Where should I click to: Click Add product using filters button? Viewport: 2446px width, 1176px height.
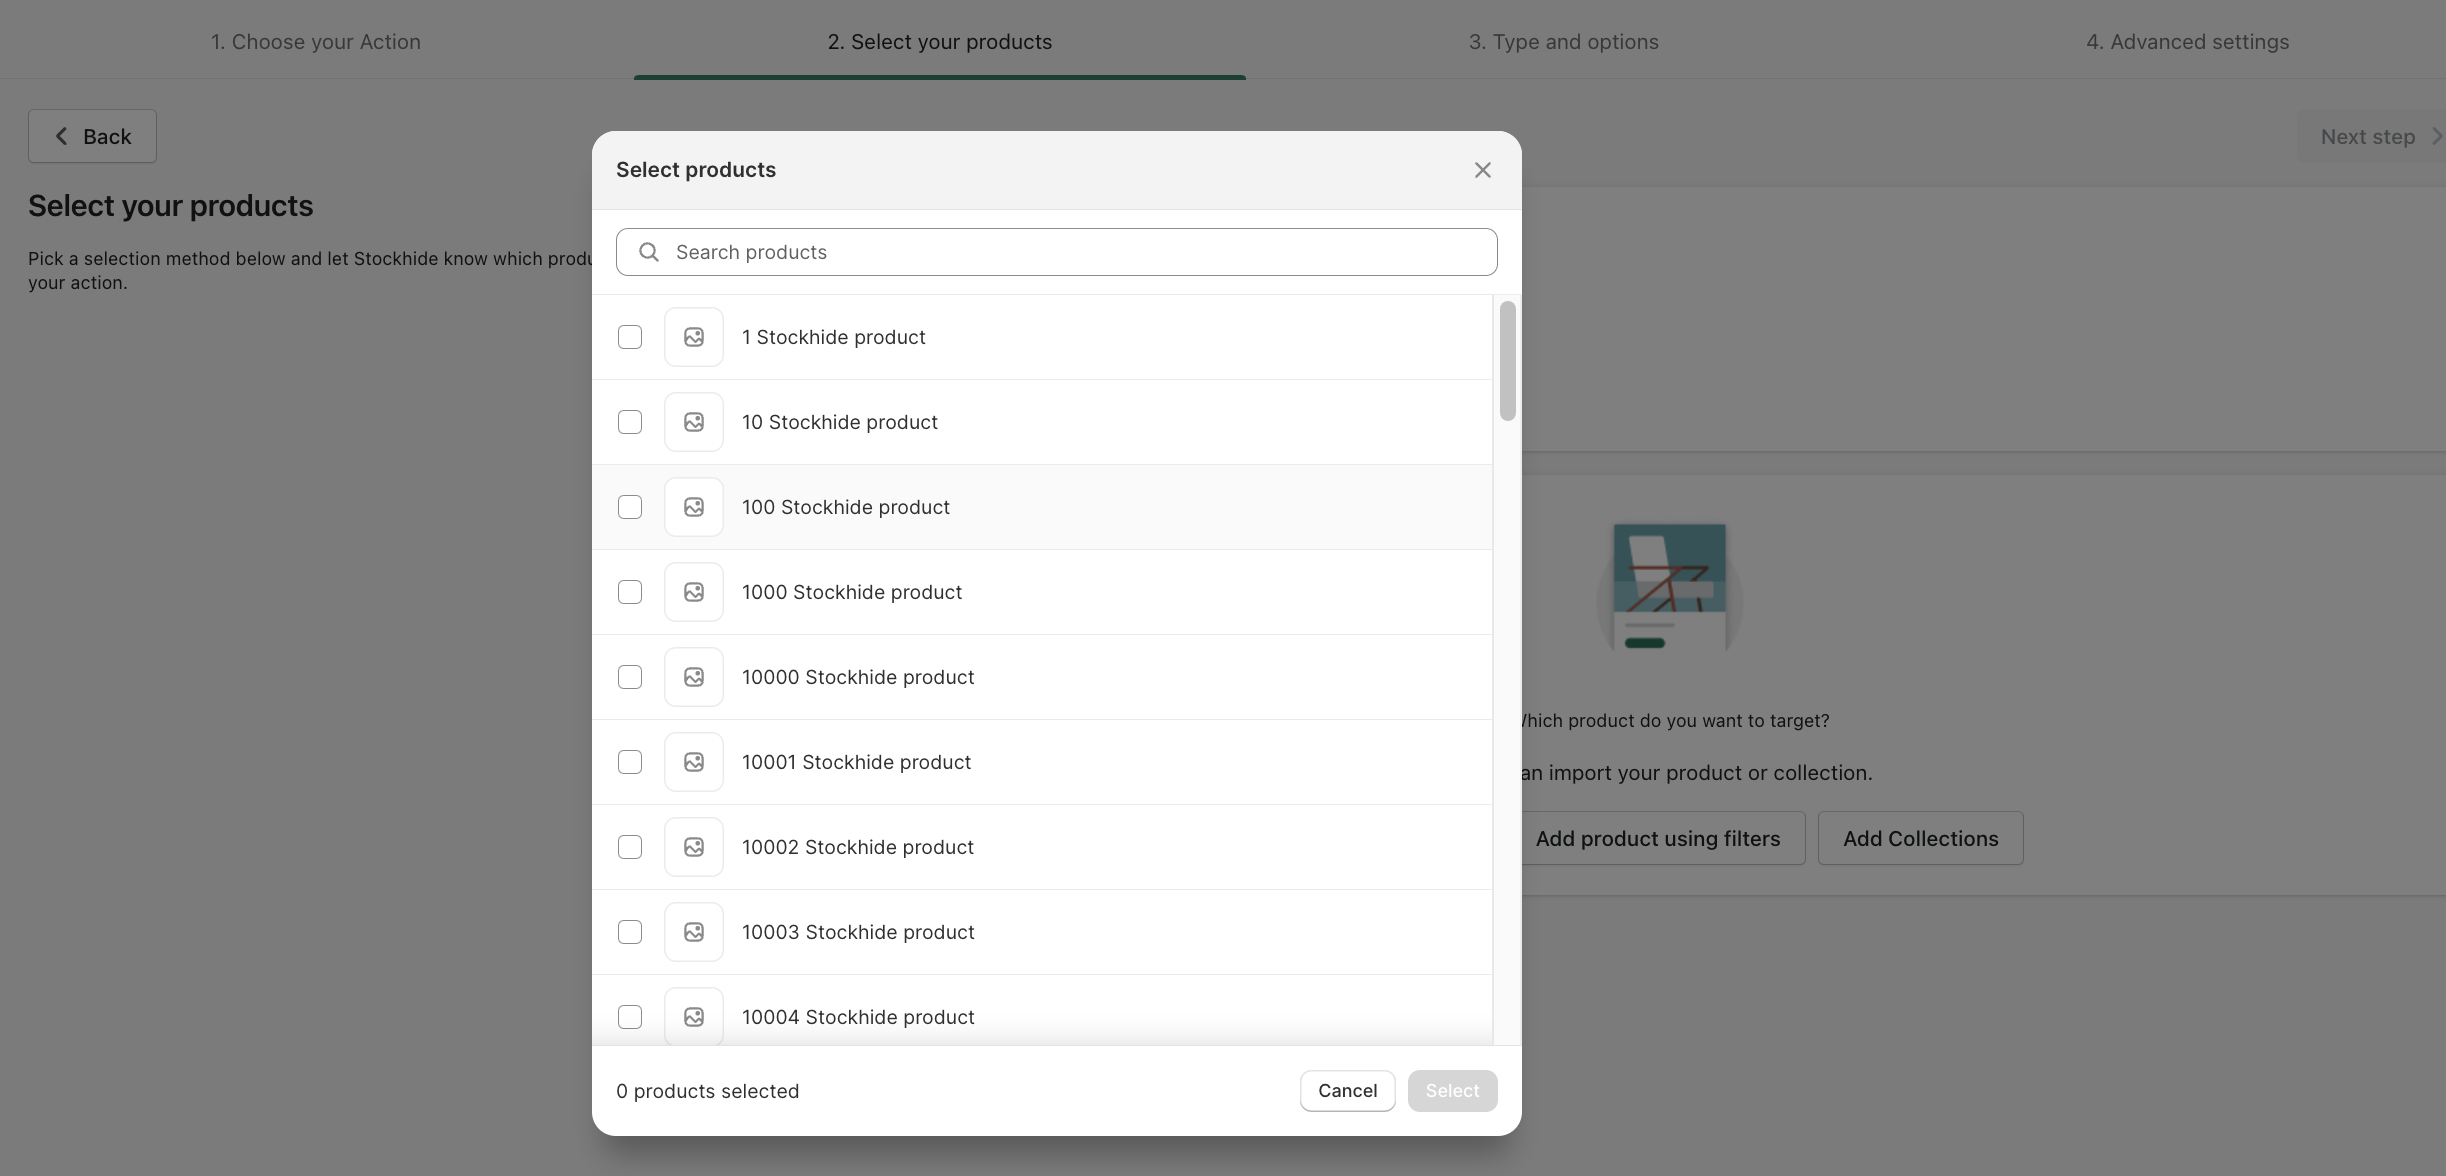coord(1658,838)
